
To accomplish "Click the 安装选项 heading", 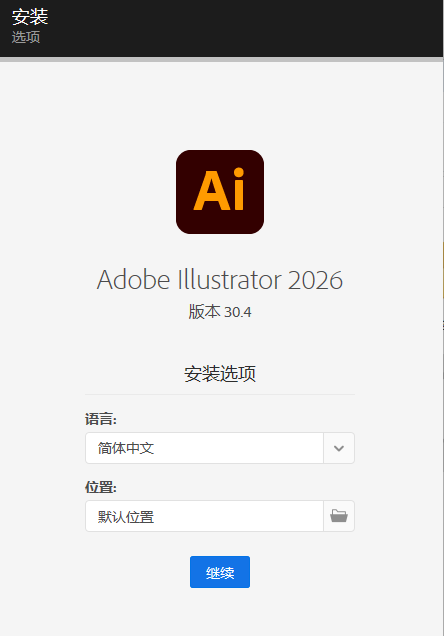I will point(220,374).
